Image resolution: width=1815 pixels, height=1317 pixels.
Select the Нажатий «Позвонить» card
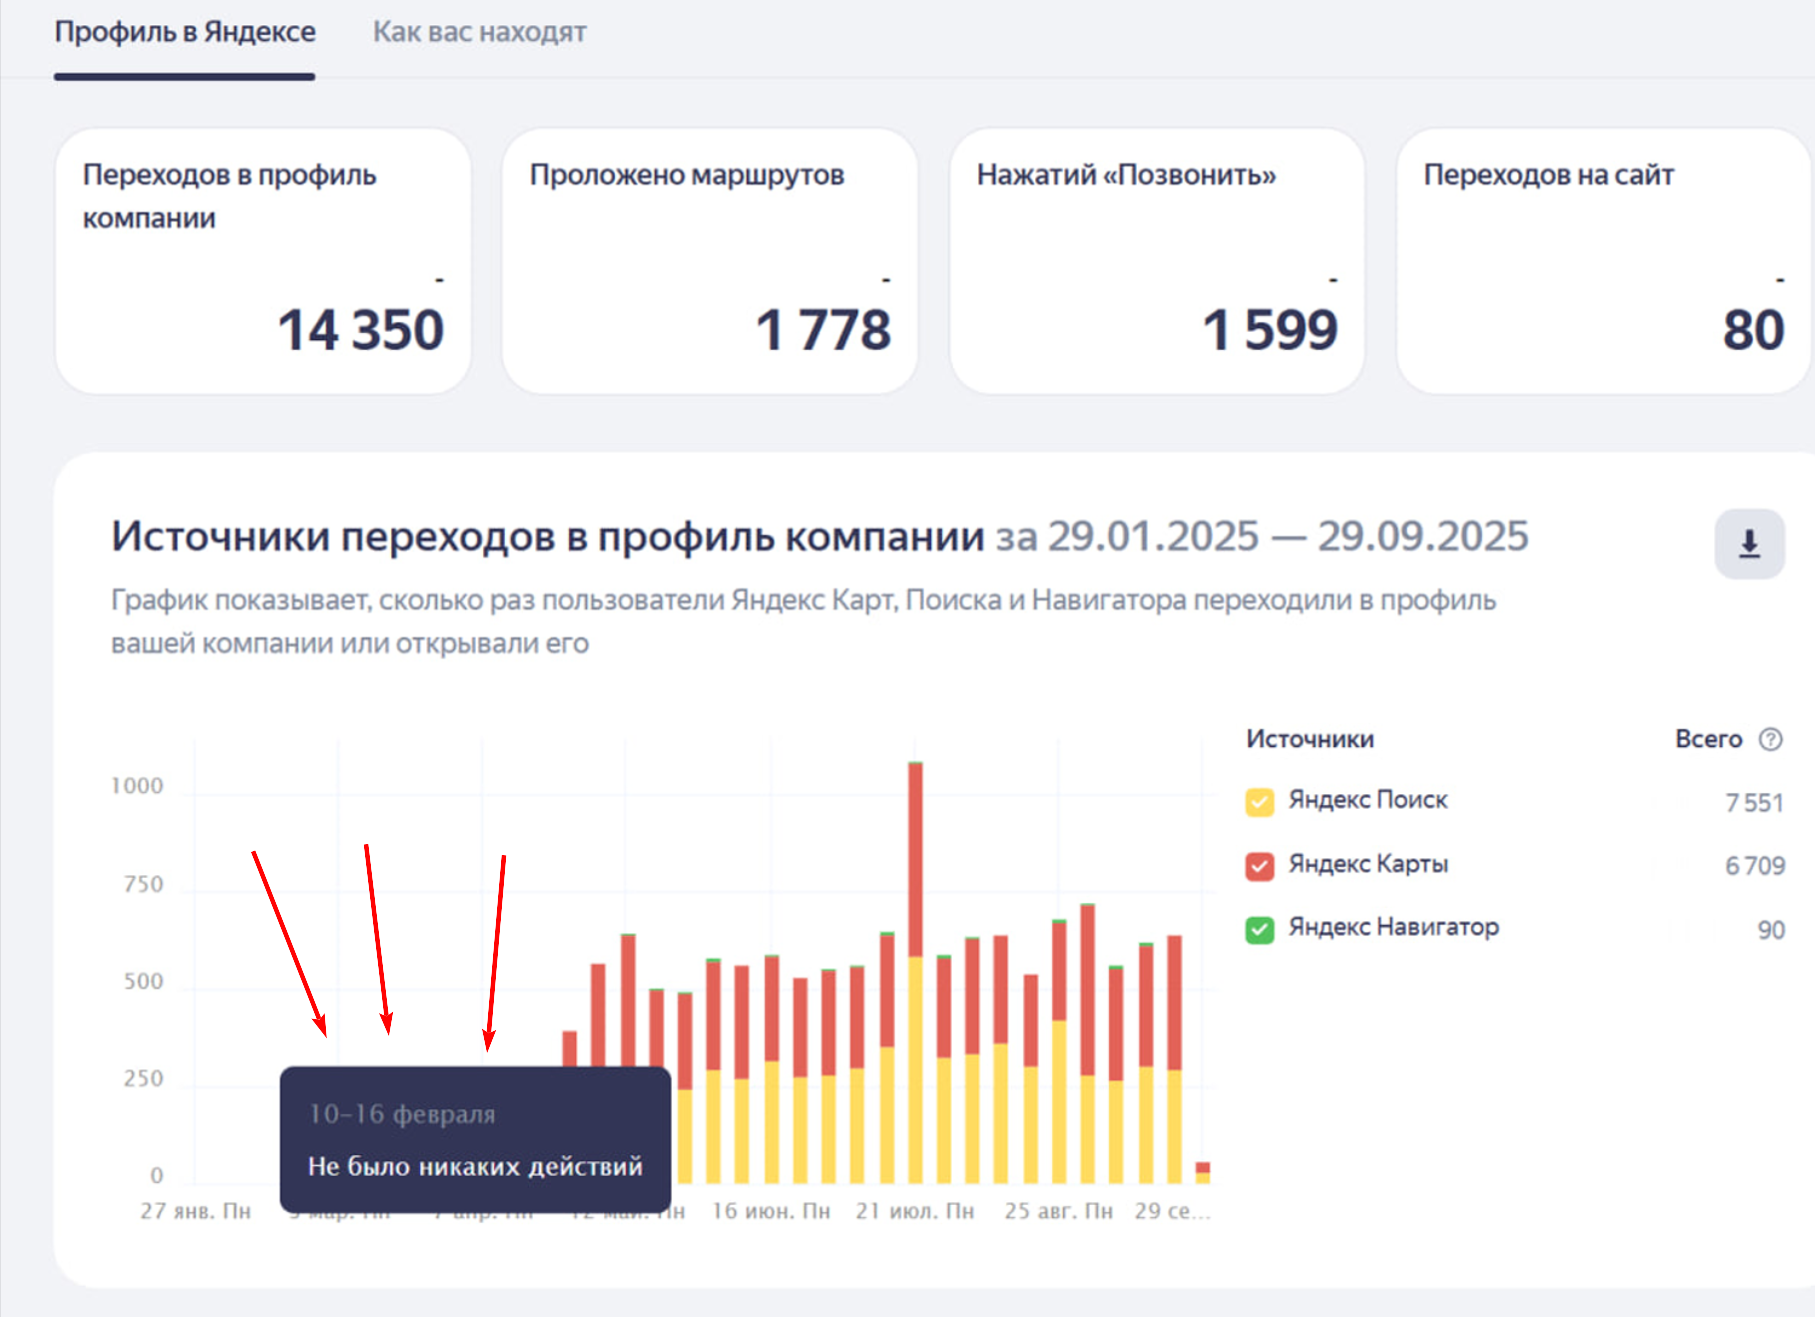click(1156, 261)
